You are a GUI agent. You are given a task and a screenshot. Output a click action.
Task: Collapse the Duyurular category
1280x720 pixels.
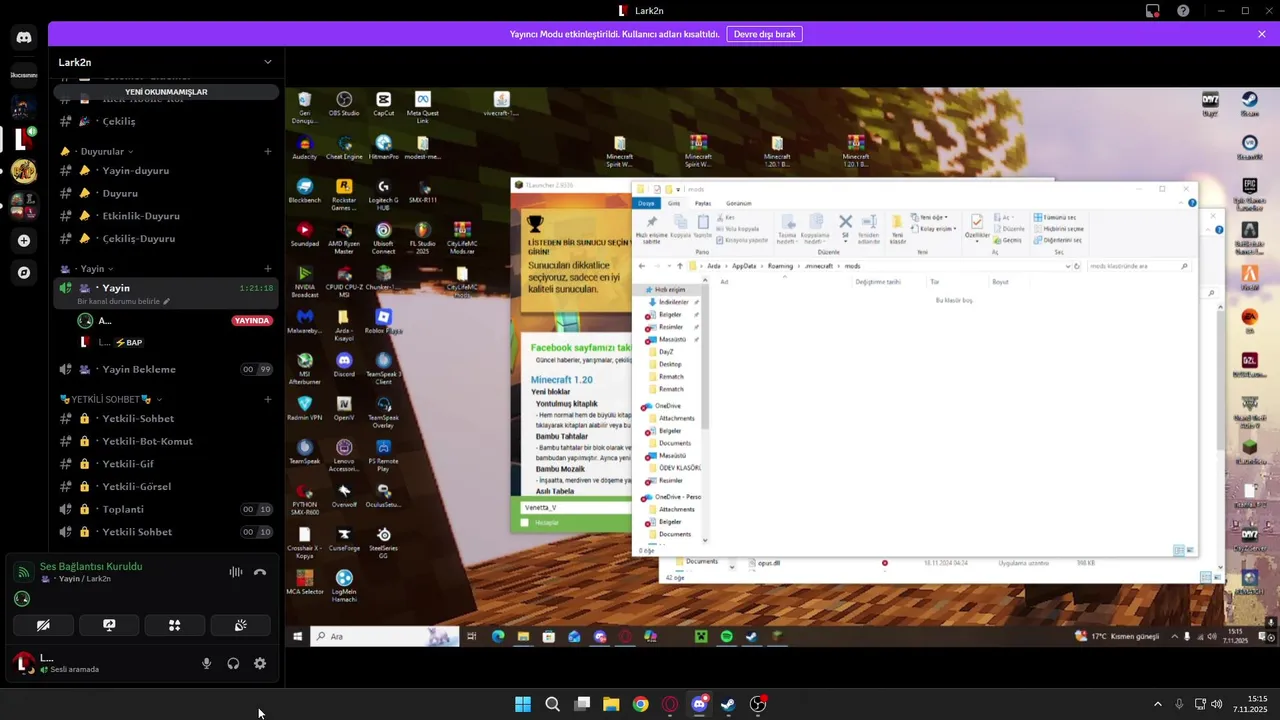(104, 151)
